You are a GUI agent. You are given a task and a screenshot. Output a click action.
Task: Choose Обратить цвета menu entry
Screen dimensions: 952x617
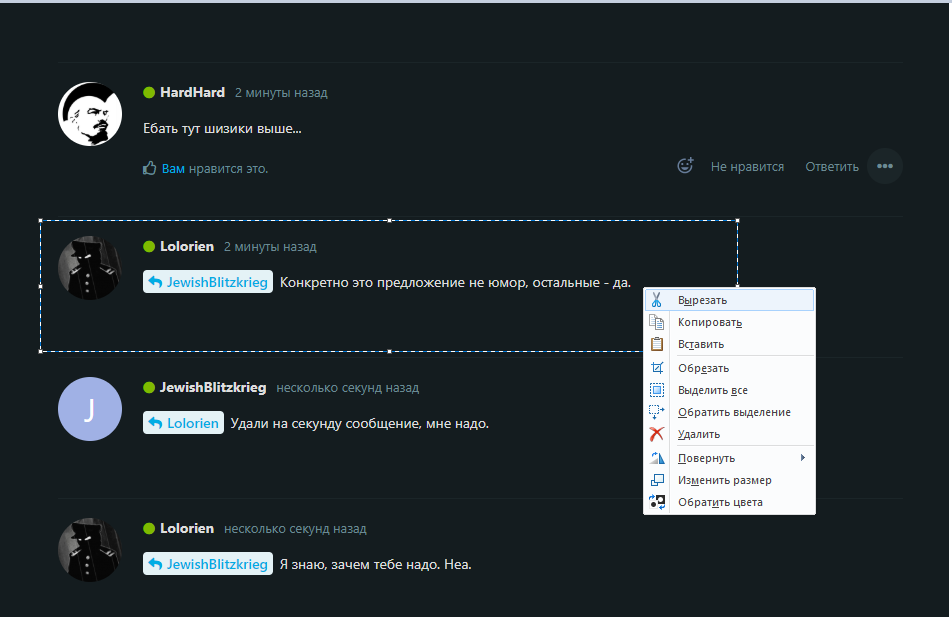tap(729, 502)
